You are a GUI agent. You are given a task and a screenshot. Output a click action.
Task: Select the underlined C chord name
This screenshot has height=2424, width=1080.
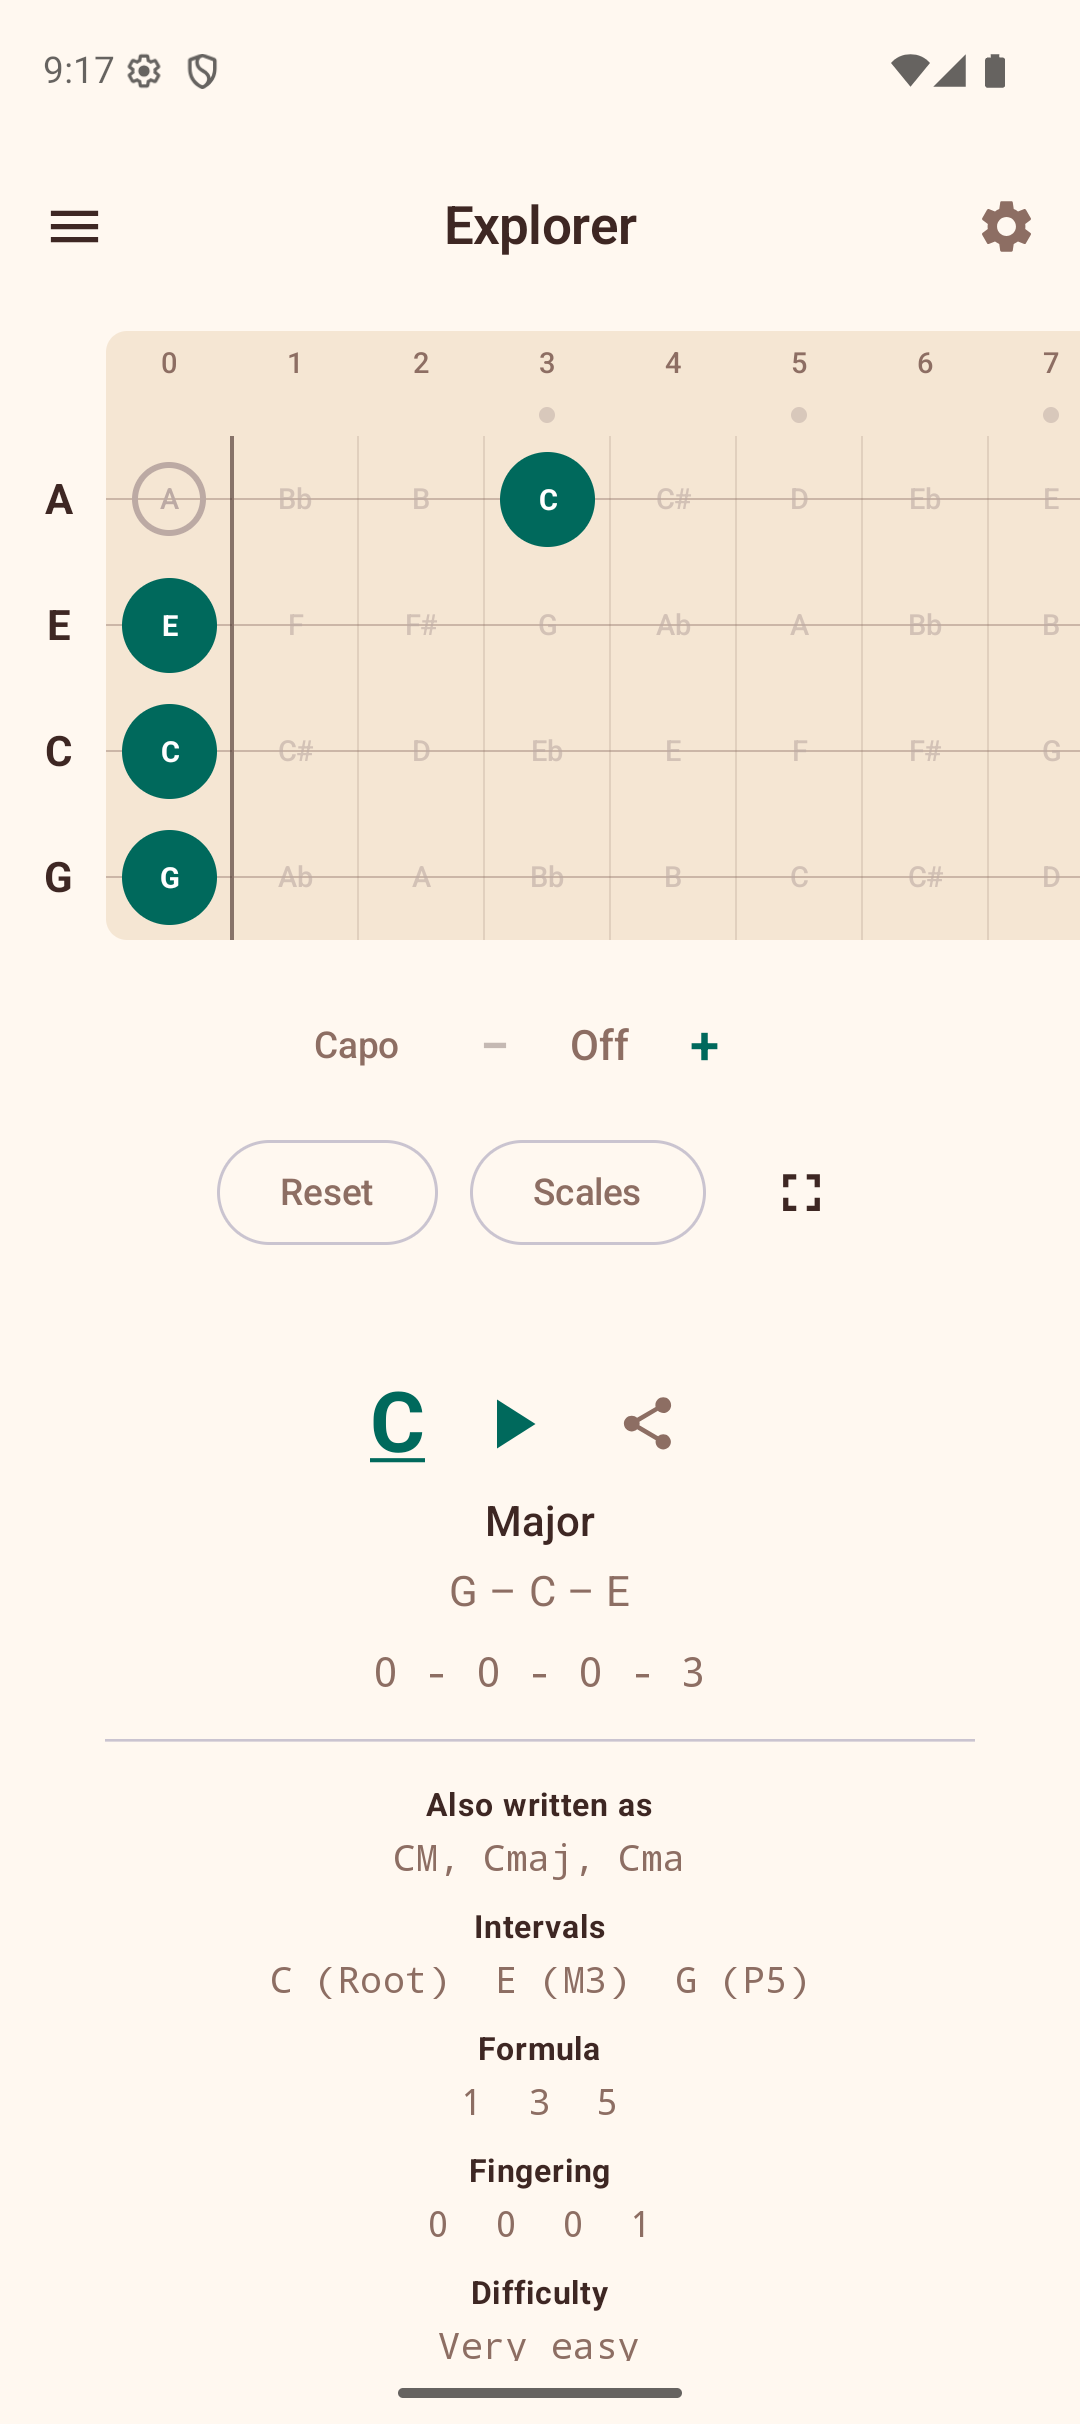pyautogui.click(x=396, y=1424)
